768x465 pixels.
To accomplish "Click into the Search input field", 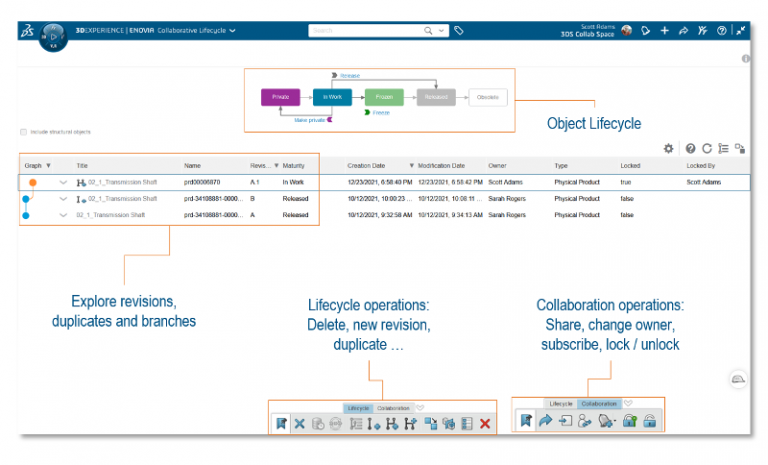I will pos(366,31).
